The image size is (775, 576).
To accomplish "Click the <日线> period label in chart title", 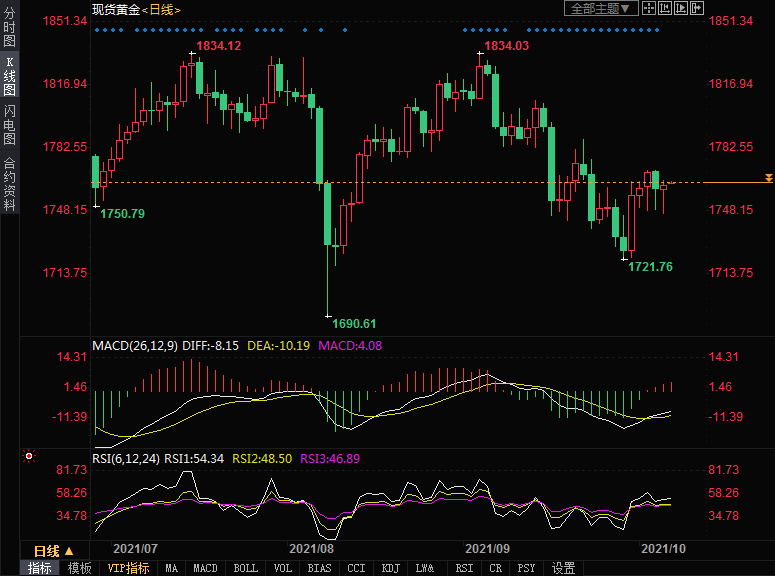I will [x=160, y=10].
